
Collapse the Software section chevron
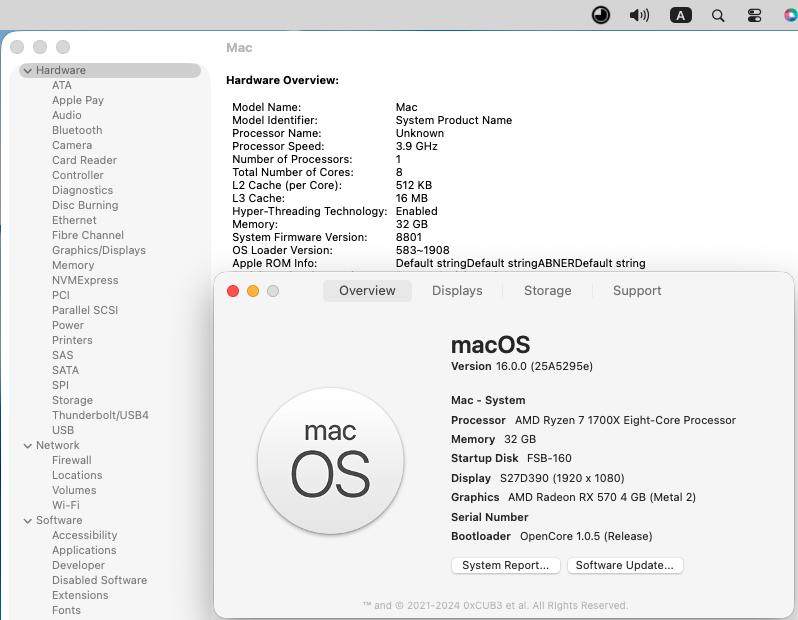27,521
